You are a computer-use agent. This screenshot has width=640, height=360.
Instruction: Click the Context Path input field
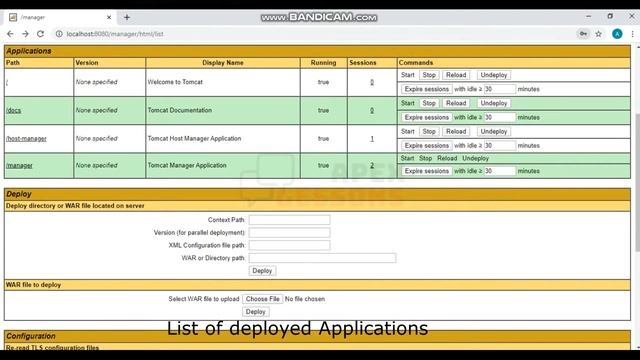point(289,220)
